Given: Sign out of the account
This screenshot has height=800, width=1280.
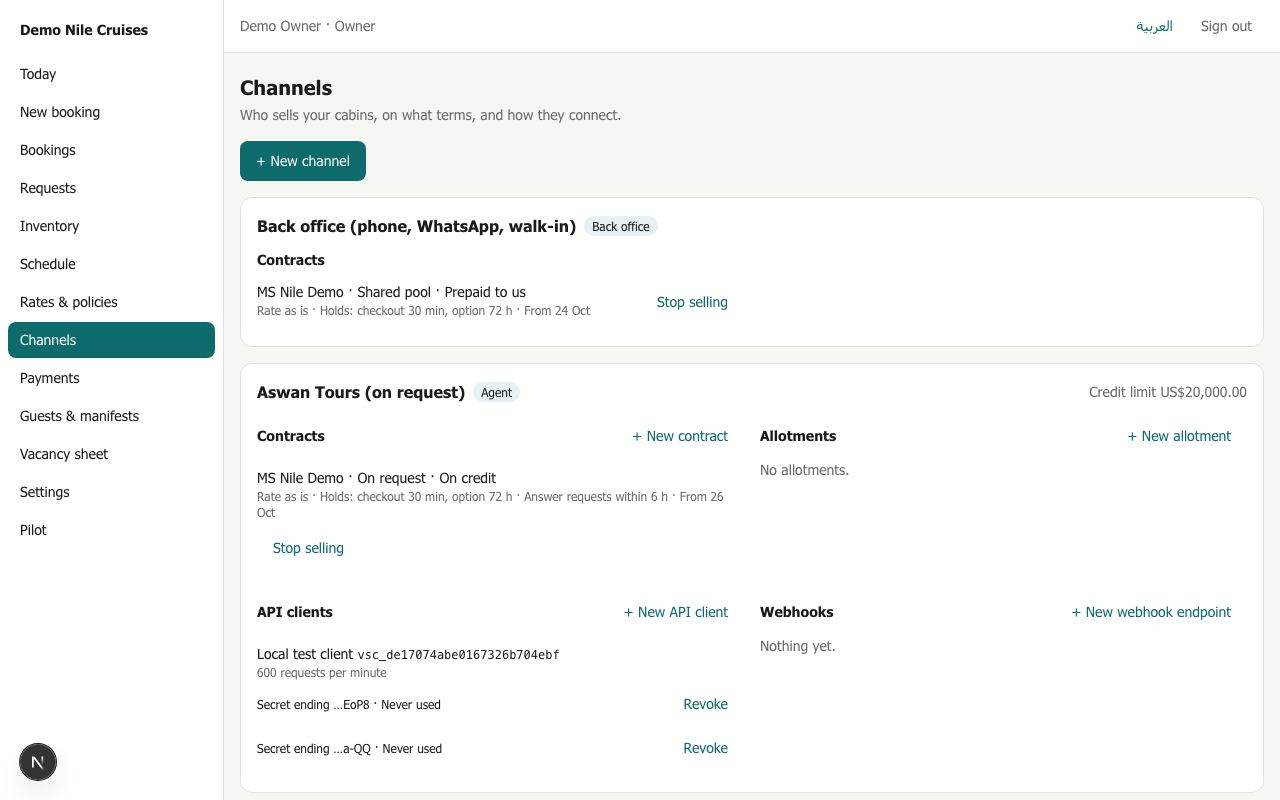Looking at the screenshot, I should [x=1226, y=26].
